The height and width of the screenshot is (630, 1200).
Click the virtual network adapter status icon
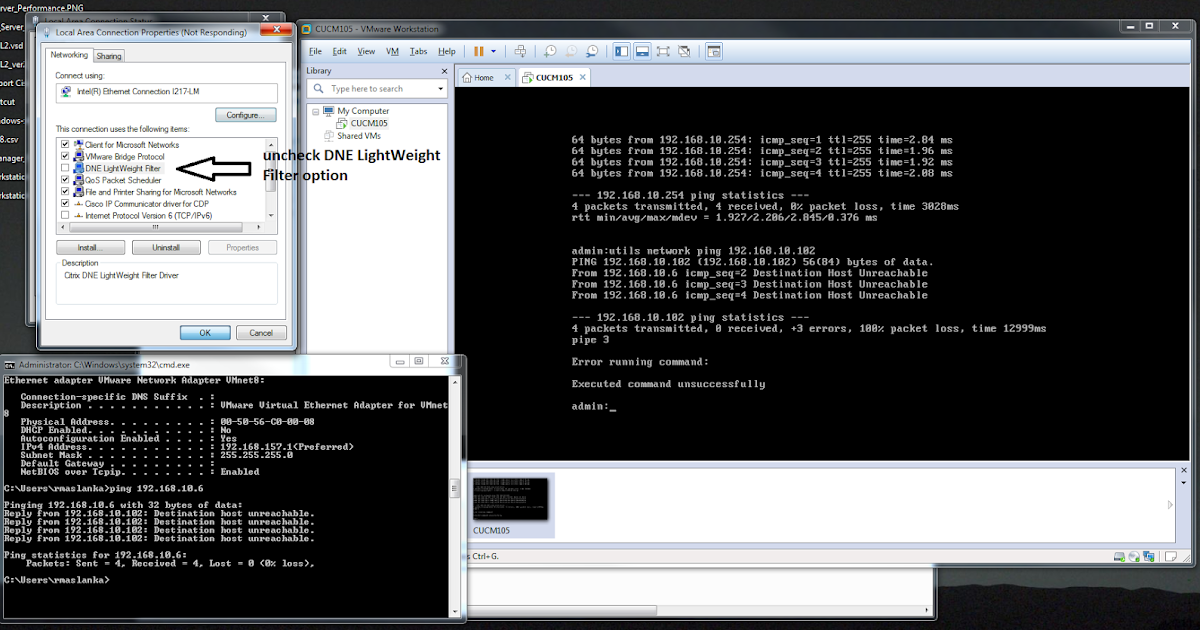coord(1148,556)
